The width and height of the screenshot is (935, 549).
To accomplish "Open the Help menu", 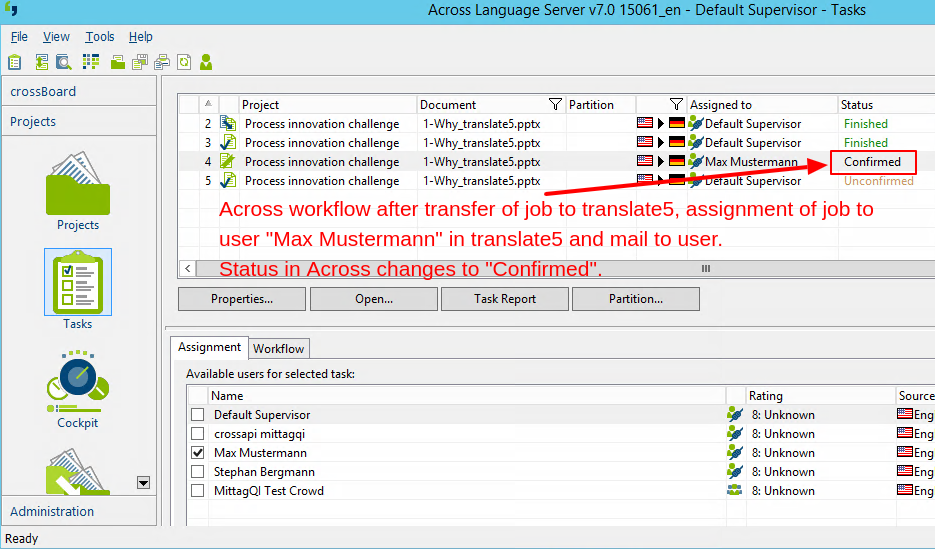I will click(141, 36).
